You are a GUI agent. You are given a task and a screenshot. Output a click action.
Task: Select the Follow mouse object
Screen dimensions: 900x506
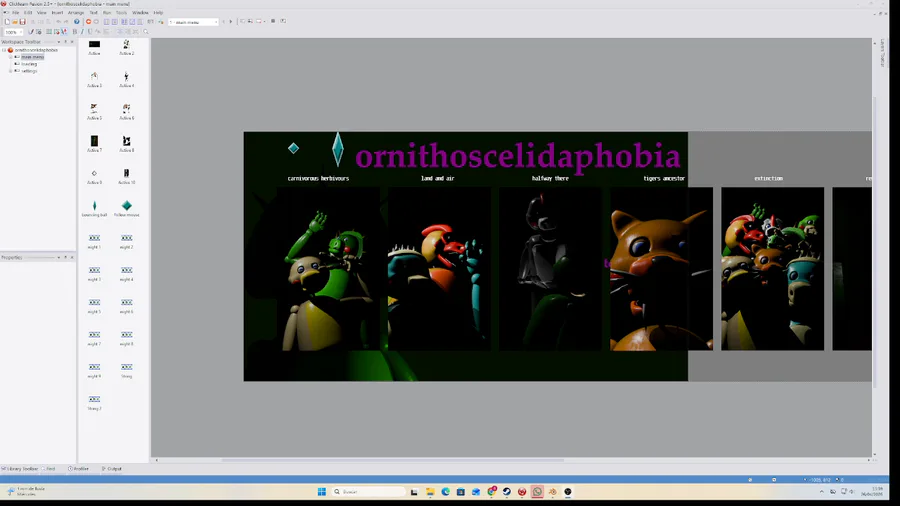click(126, 205)
